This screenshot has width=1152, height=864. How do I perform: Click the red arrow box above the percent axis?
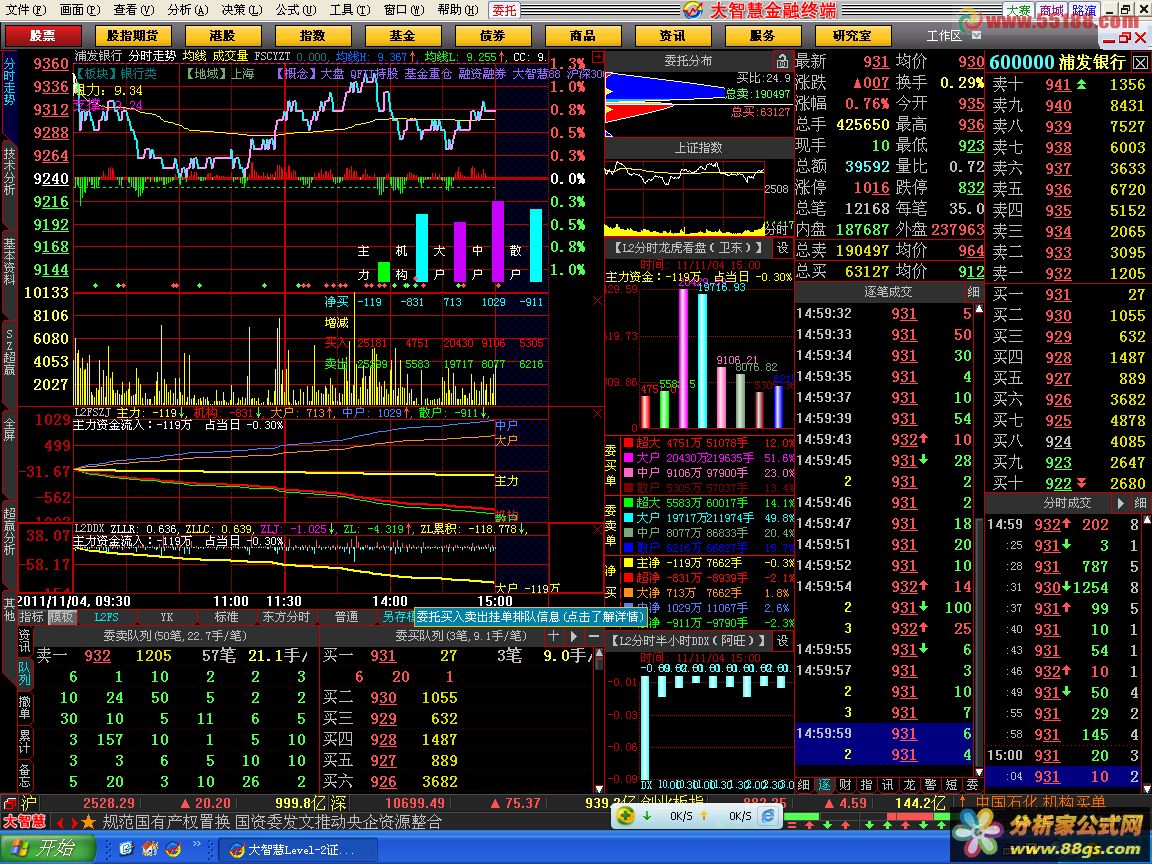pyautogui.click(x=597, y=57)
